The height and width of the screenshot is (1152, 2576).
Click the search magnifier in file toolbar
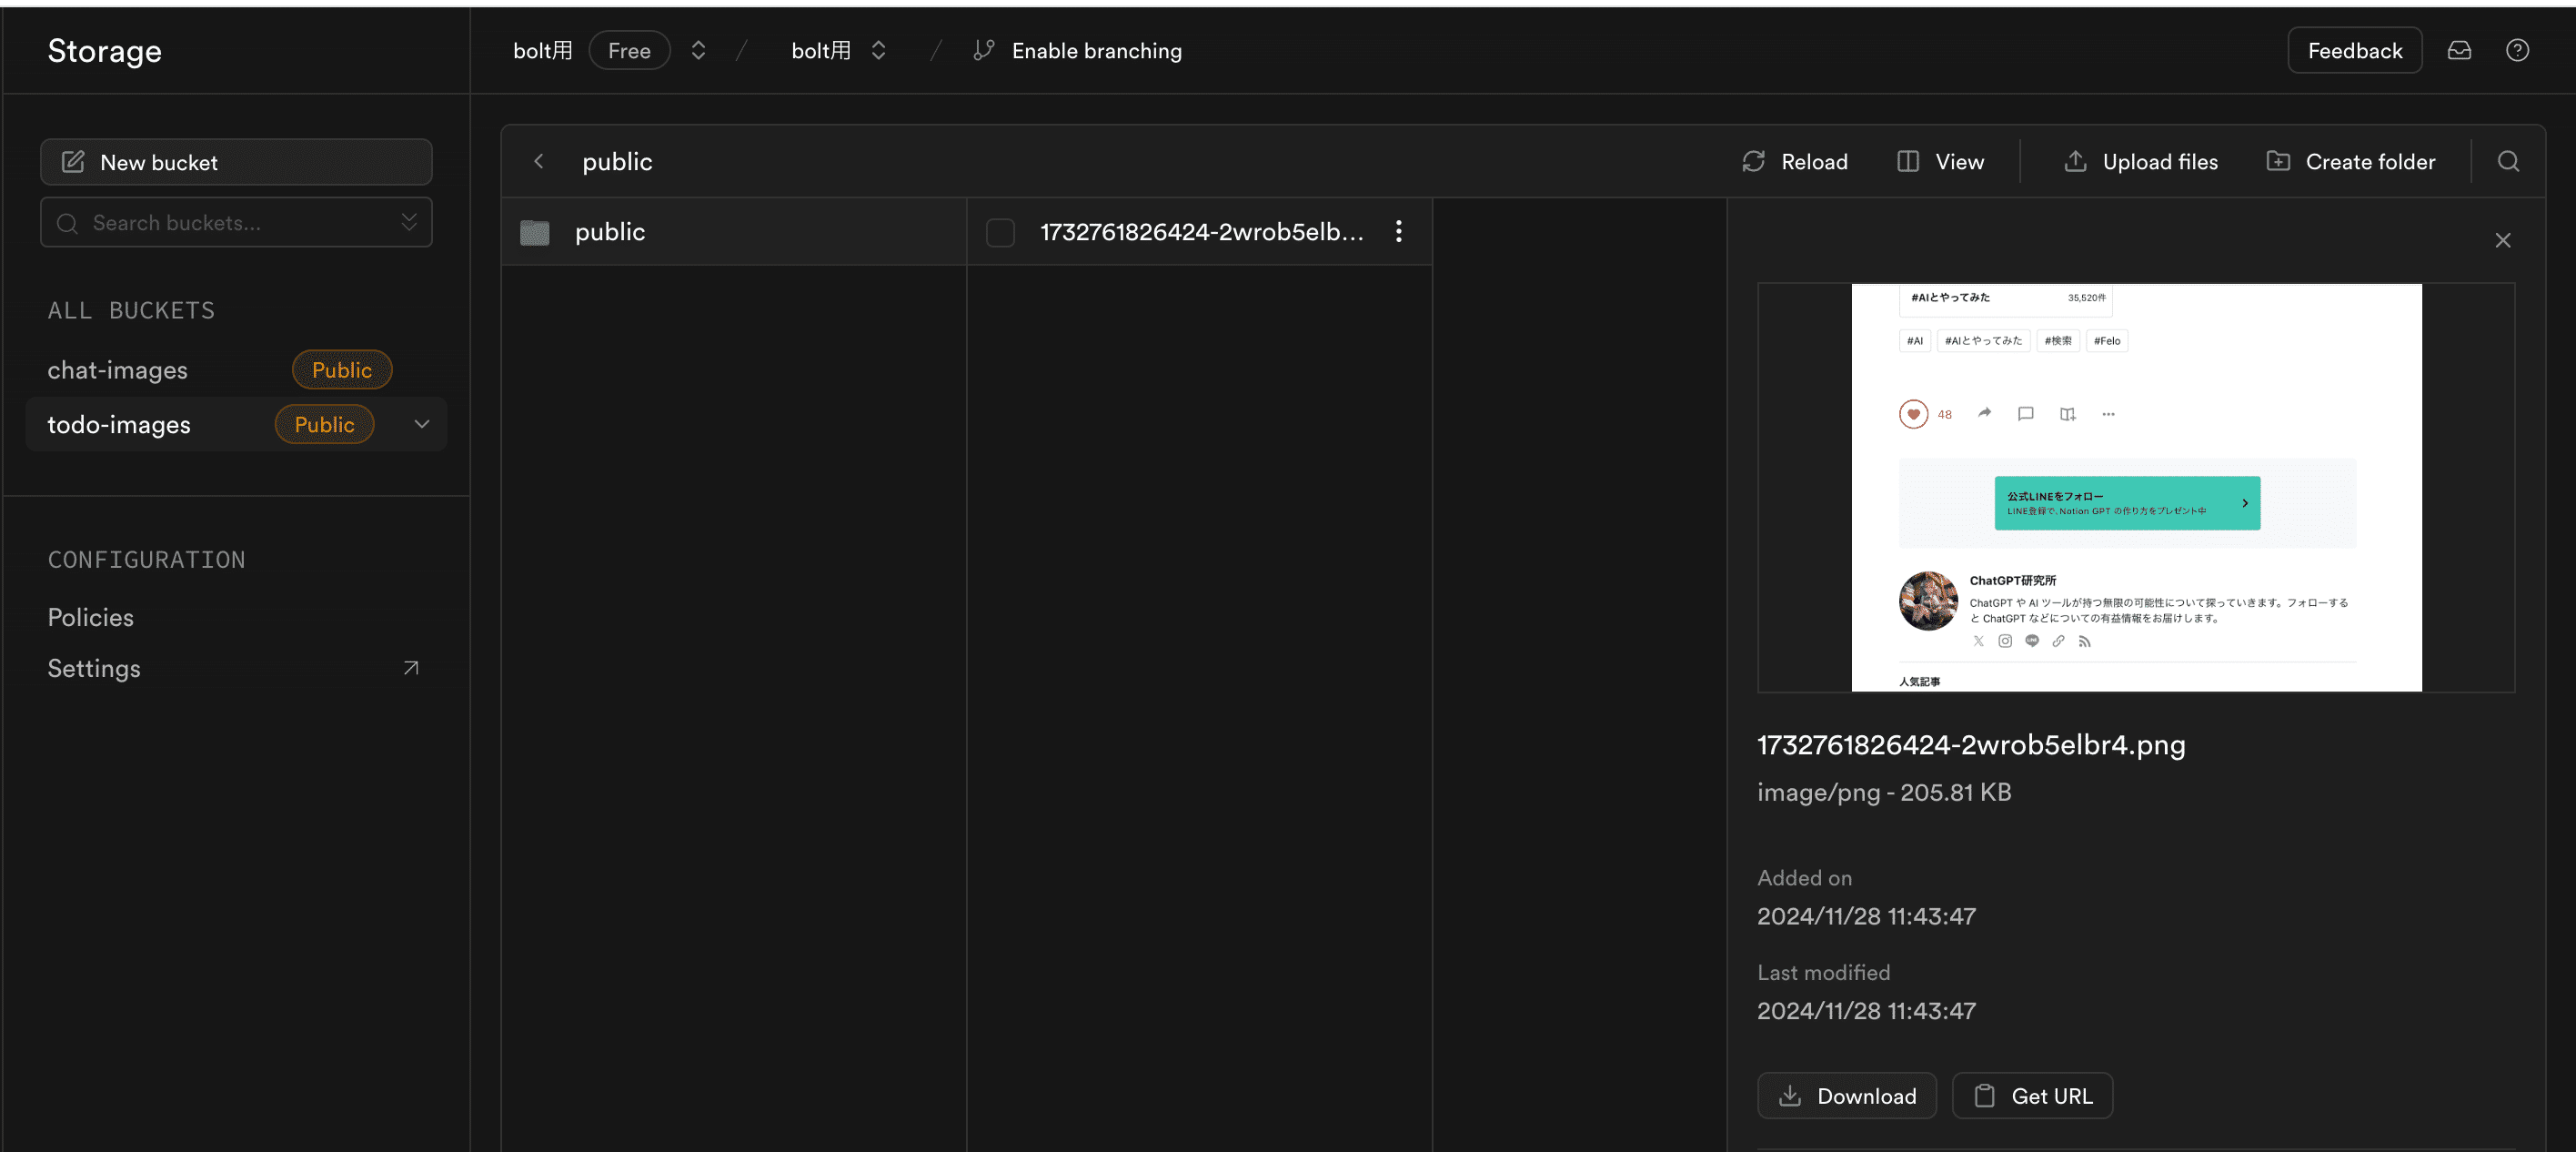click(x=2507, y=161)
